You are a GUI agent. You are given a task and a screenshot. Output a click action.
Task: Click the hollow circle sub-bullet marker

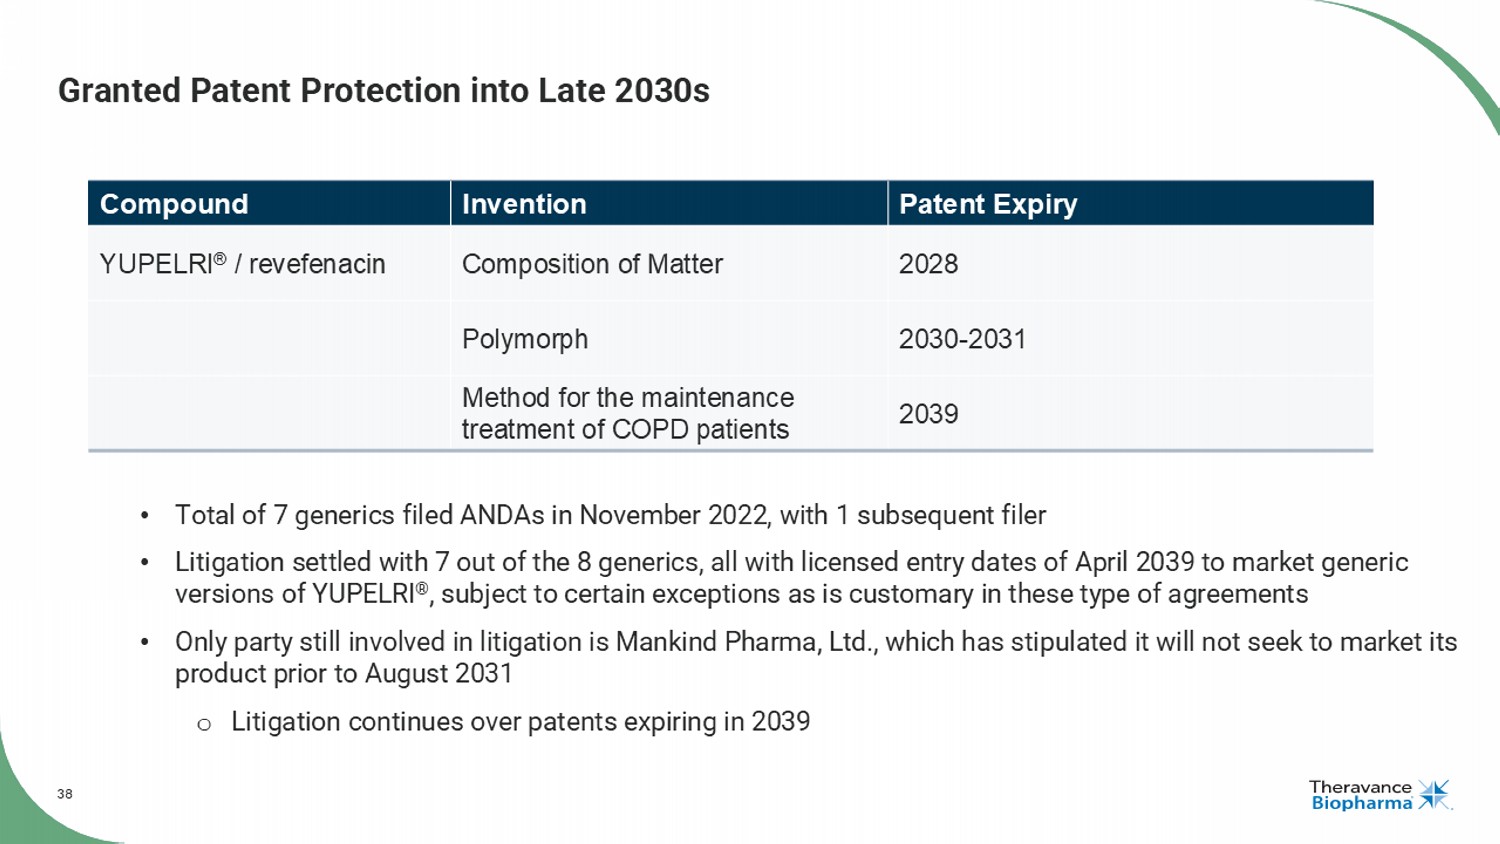pyautogui.click(x=204, y=724)
